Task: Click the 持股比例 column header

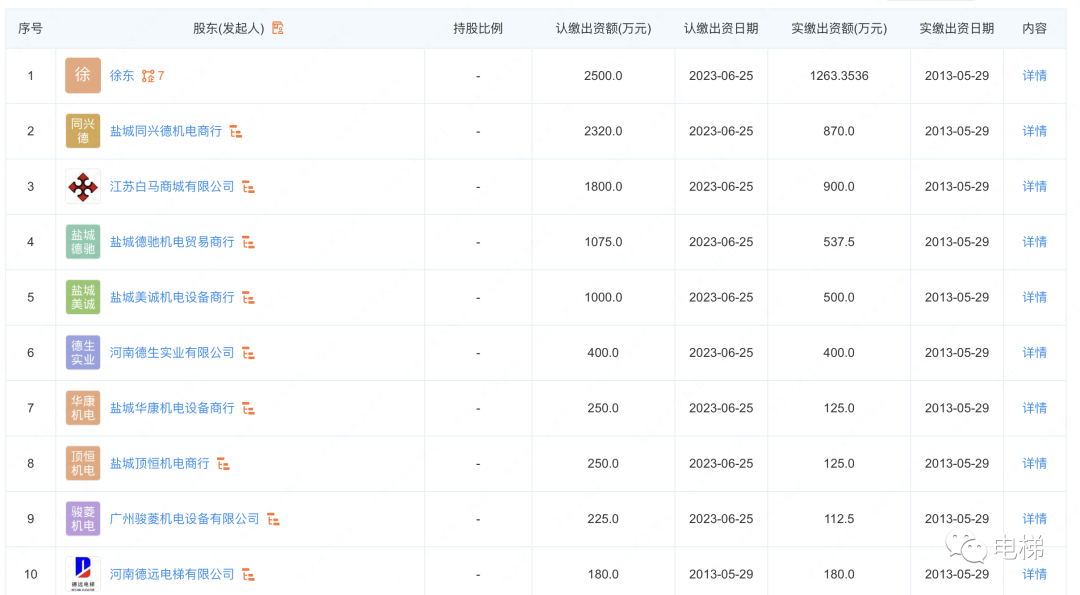Action: 478,28
